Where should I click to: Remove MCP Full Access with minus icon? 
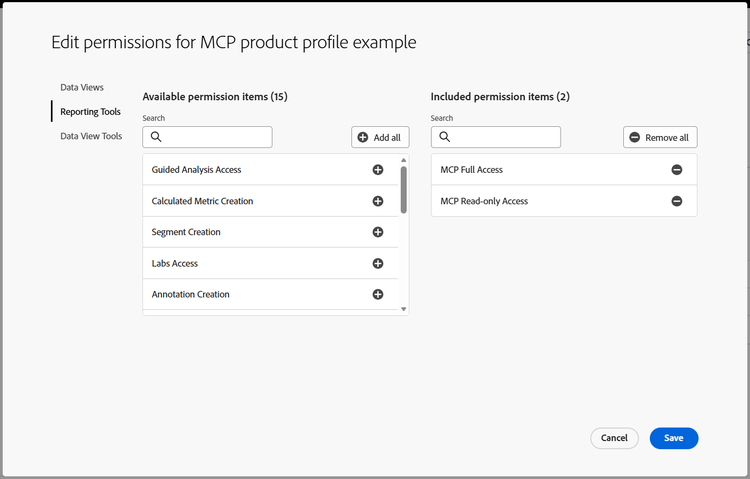coord(676,170)
